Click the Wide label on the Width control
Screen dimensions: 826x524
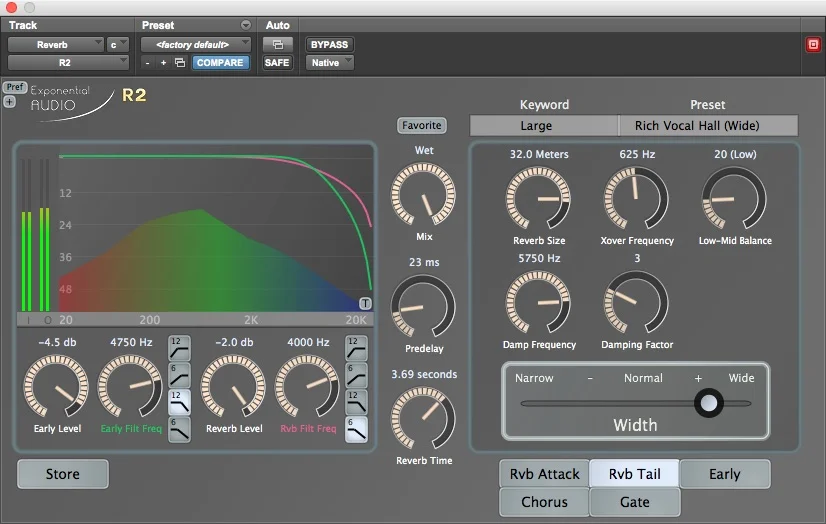741,378
